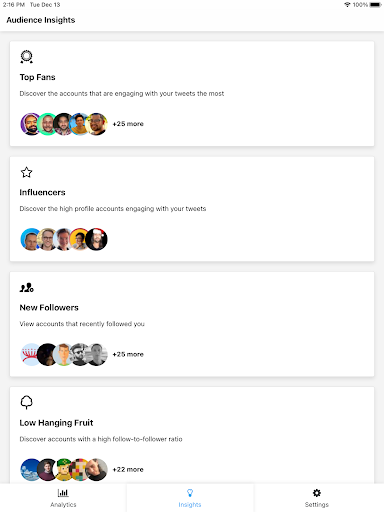Select pixelated avatar in Low Hanging Fruit
Screen dimensions: 384x512
tap(80, 470)
